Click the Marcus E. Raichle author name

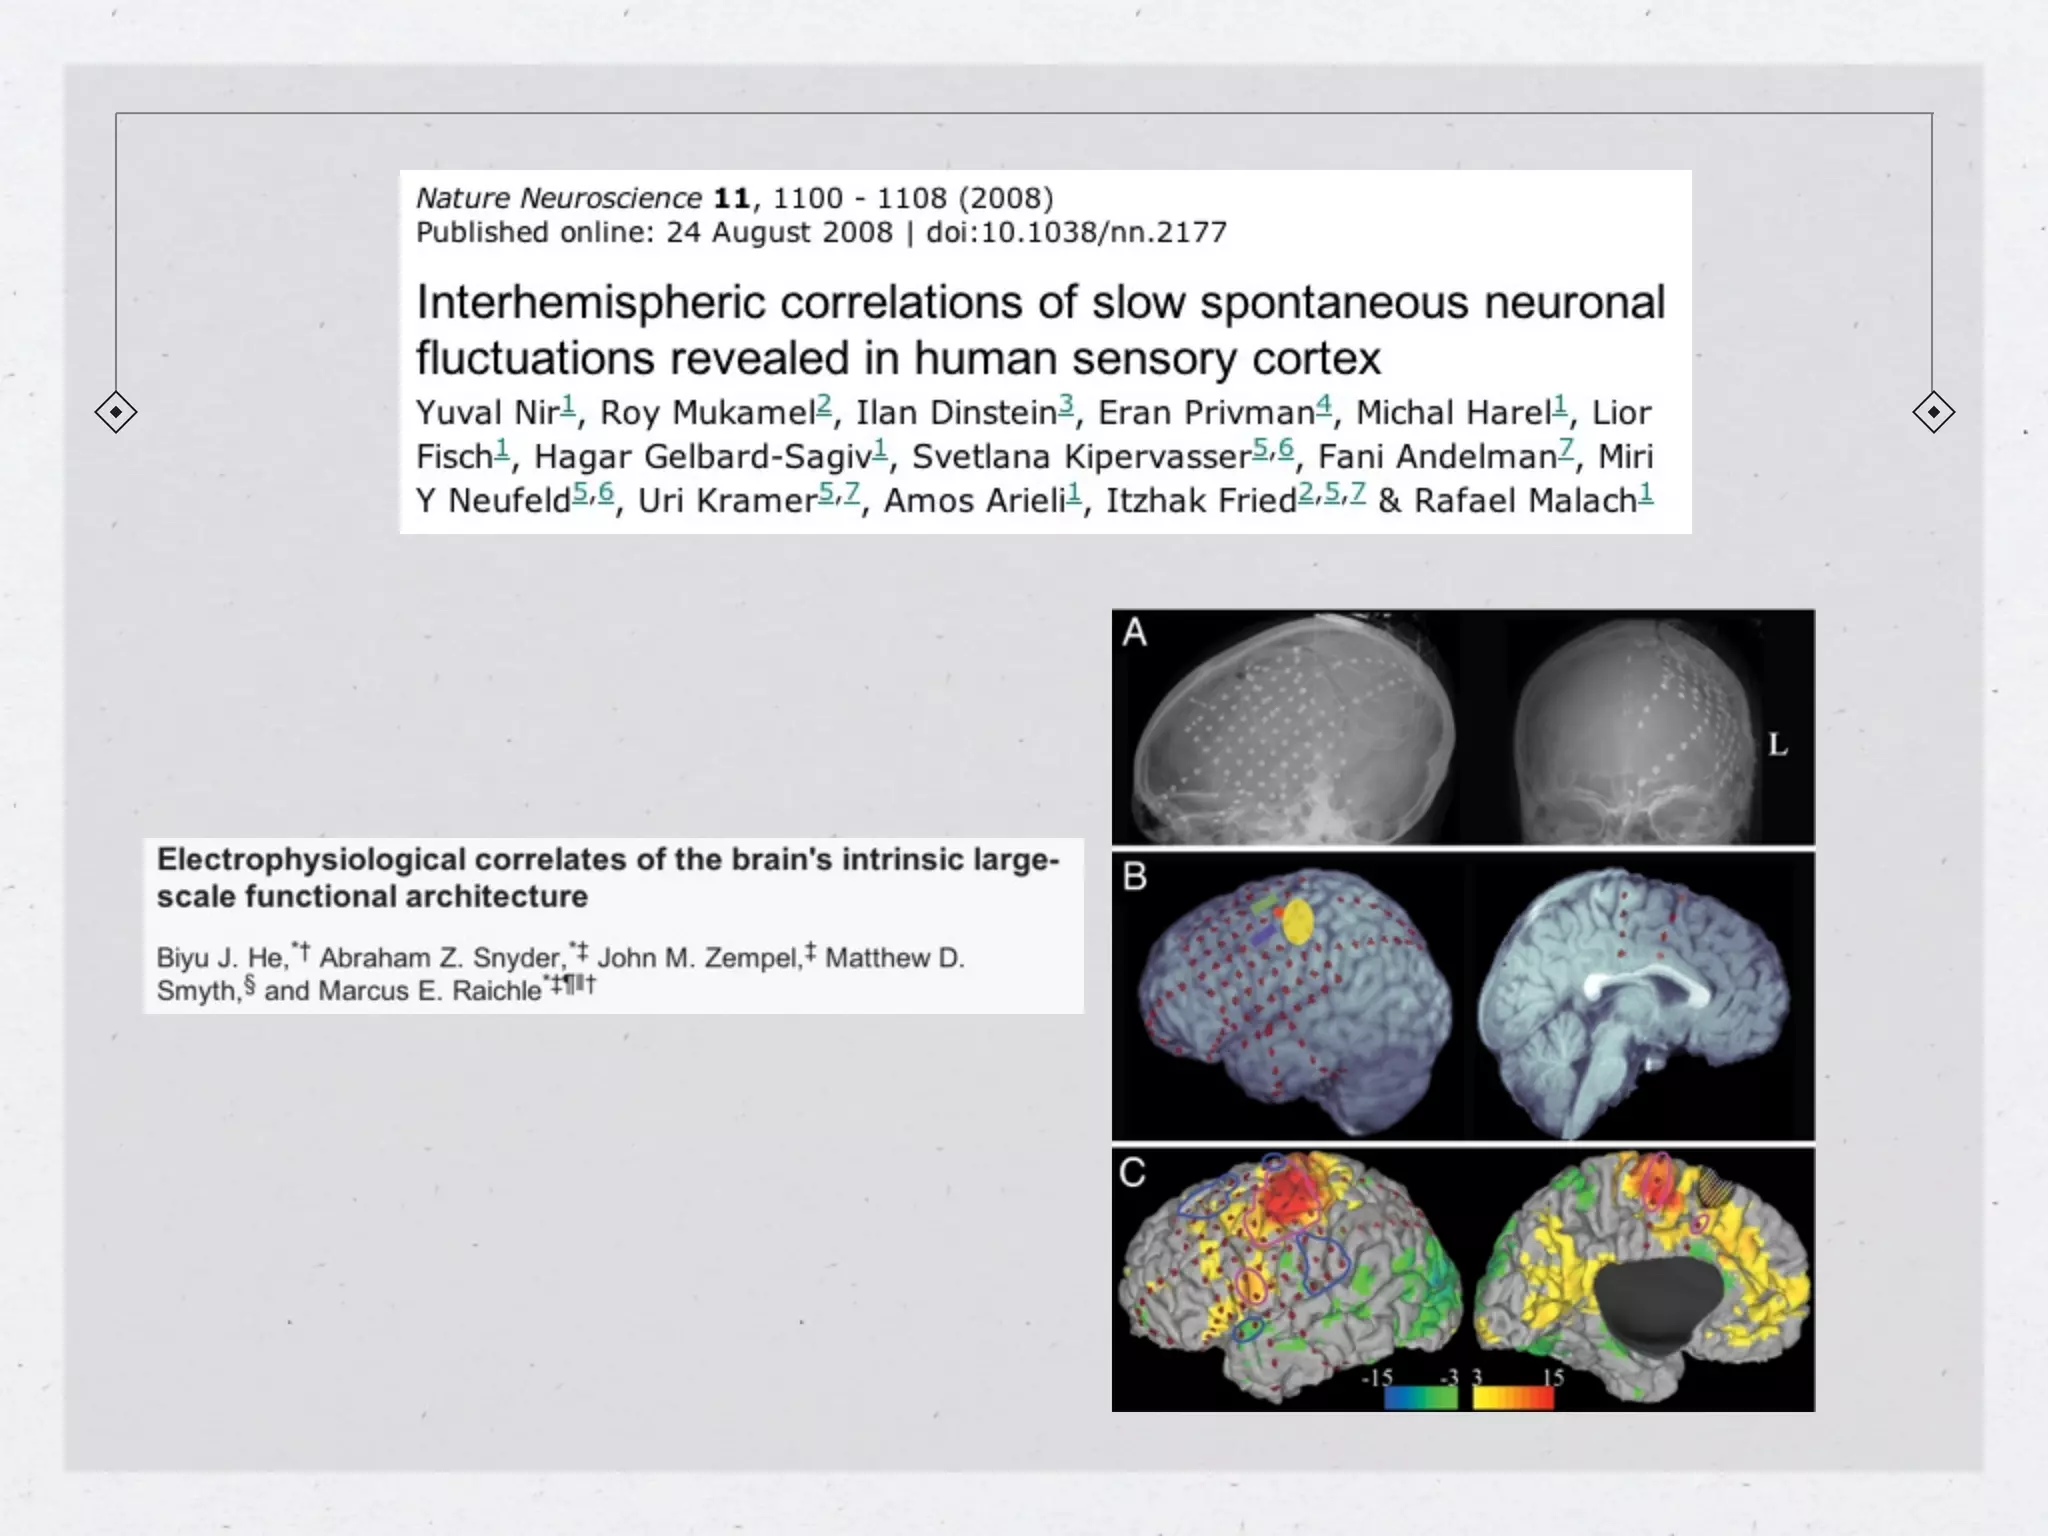pyautogui.click(x=430, y=990)
